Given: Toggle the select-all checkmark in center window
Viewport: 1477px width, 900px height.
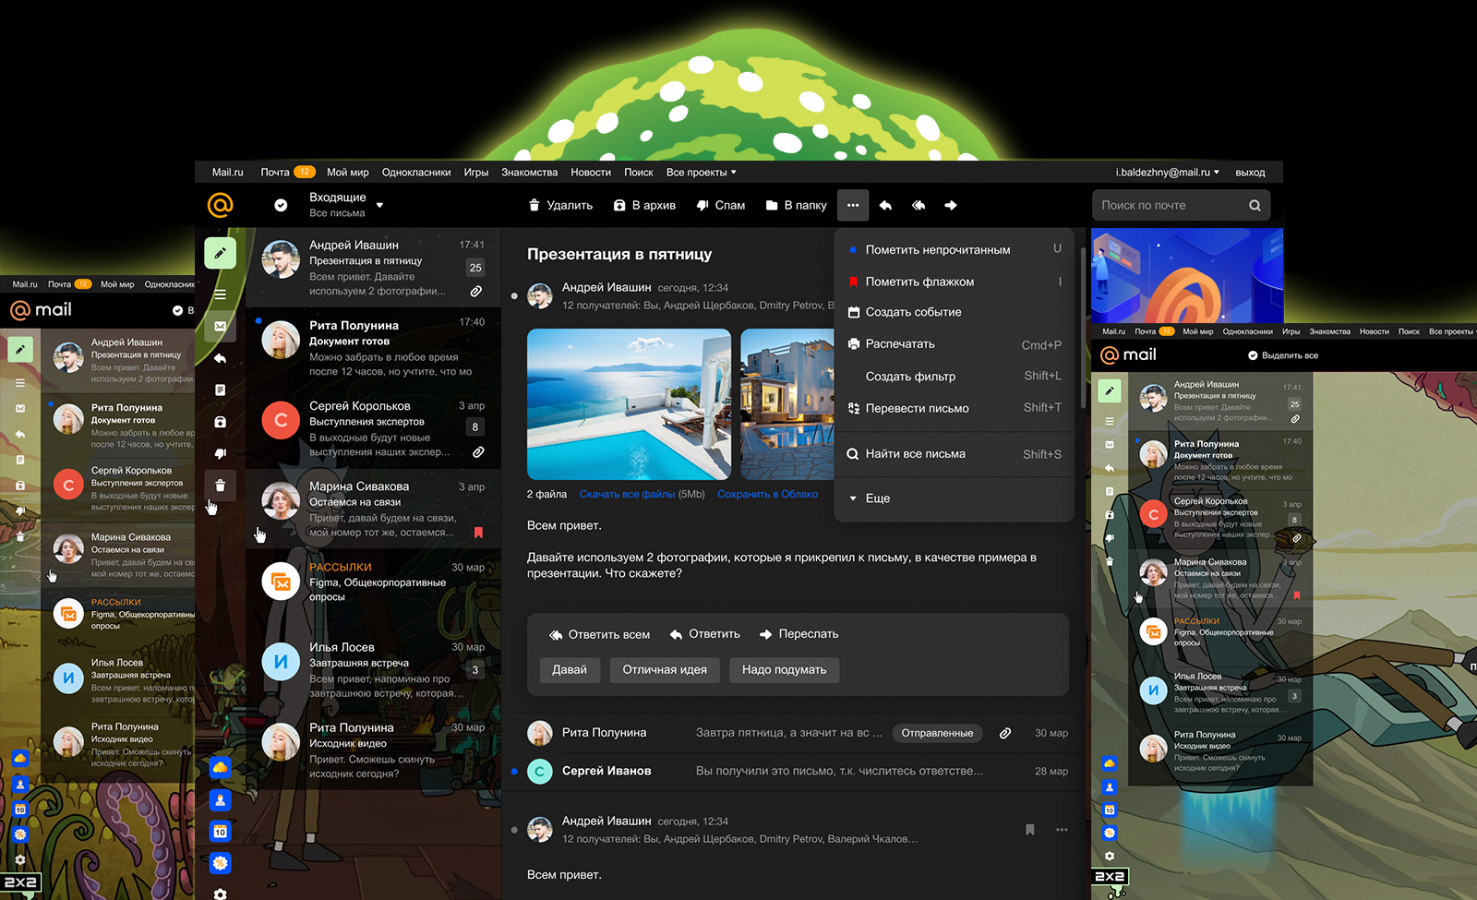Looking at the screenshot, I should click(x=281, y=205).
